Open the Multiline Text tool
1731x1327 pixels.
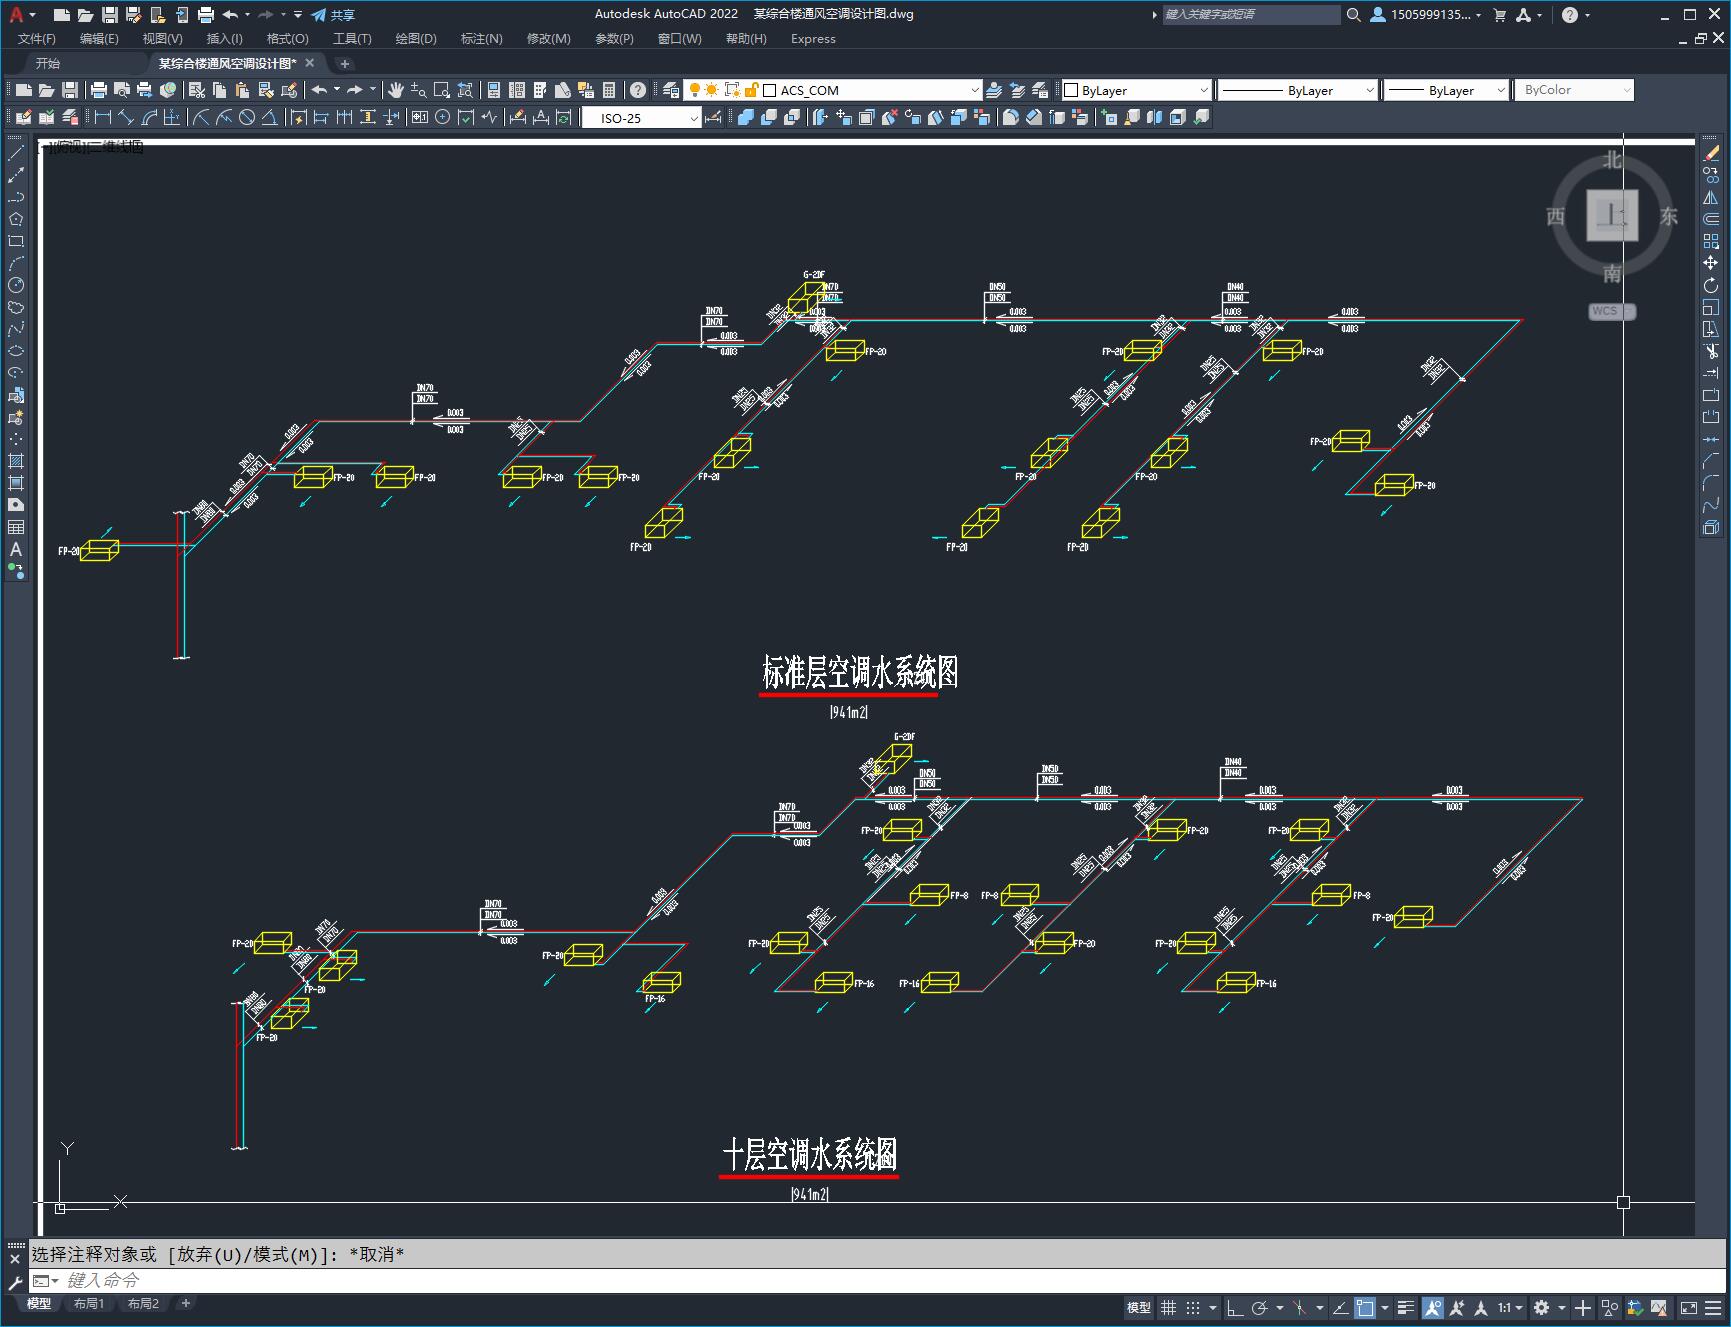(16, 549)
